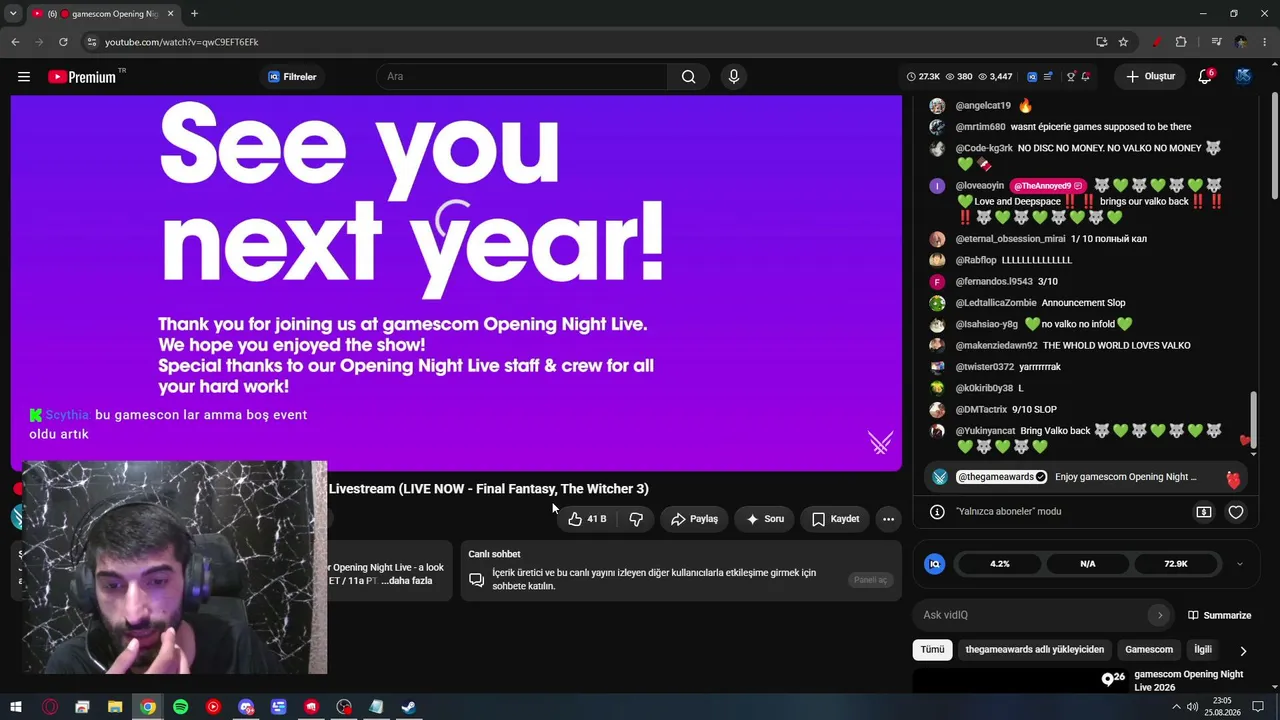The width and height of the screenshot is (1280, 720).
Task: Focus the YouTube search box labeled Ara
Action: point(522,77)
